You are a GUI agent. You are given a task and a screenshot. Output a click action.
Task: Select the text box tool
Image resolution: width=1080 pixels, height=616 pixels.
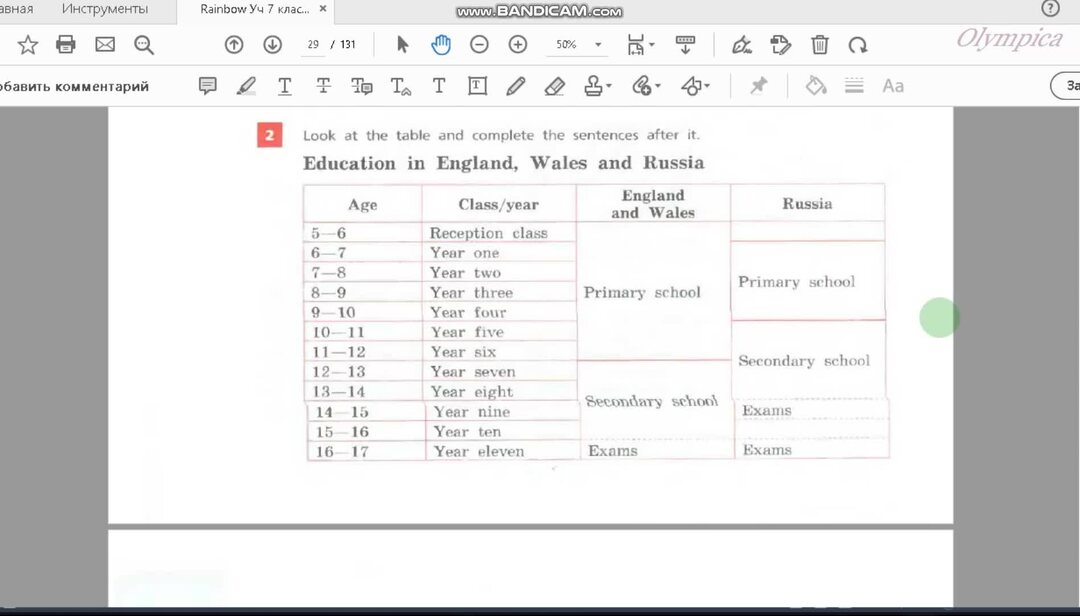pyautogui.click(x=477, y=86)
